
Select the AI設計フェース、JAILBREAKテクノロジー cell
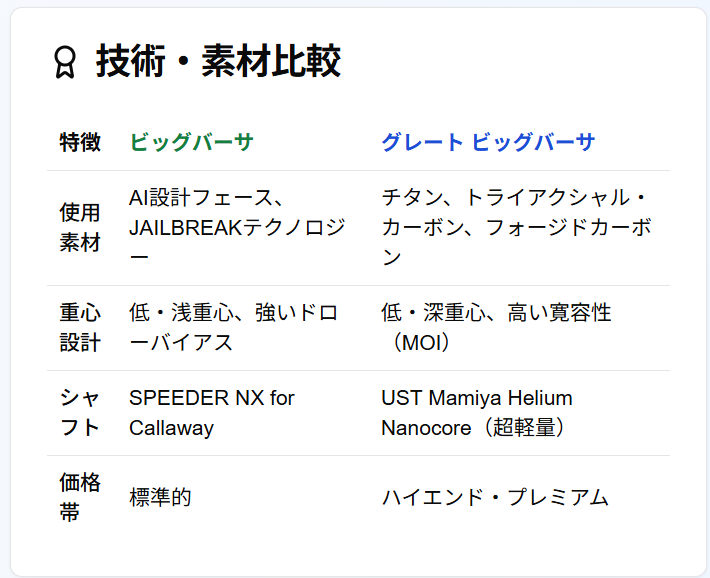(x=237, y=228)
